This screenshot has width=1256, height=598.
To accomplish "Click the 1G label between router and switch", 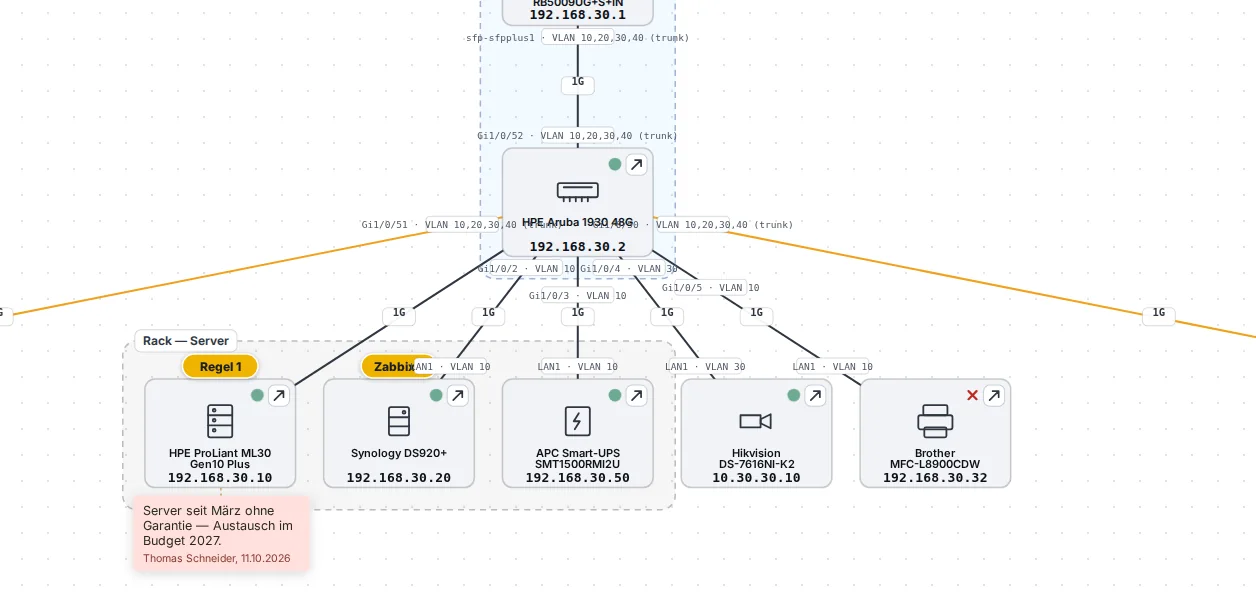I will click(578, 83).
